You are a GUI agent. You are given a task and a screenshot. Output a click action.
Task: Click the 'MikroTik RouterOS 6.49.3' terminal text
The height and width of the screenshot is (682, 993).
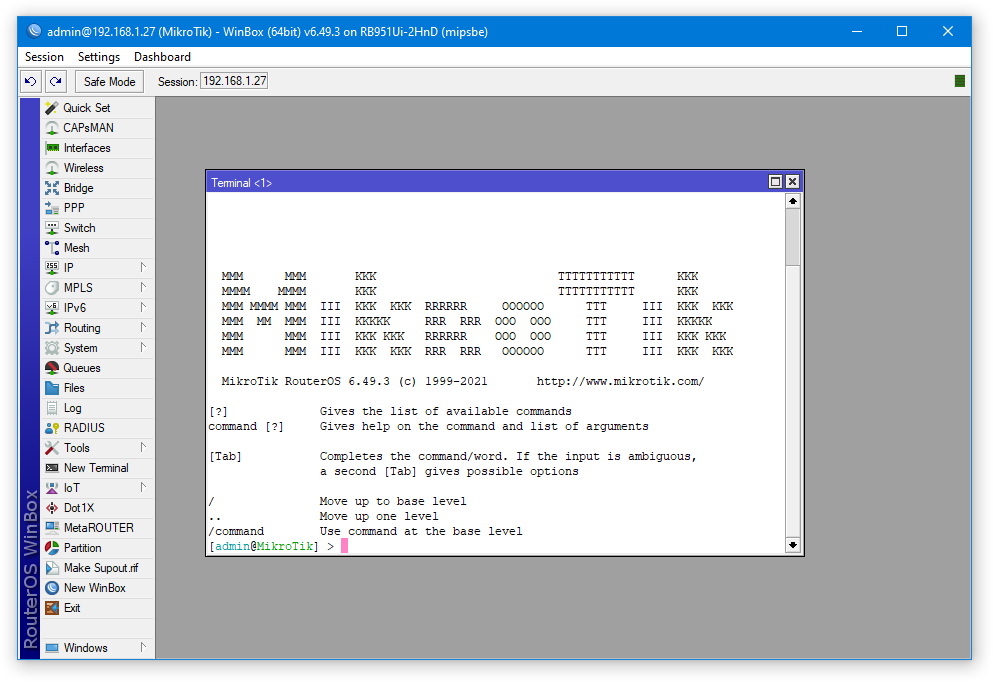(305, 381)
